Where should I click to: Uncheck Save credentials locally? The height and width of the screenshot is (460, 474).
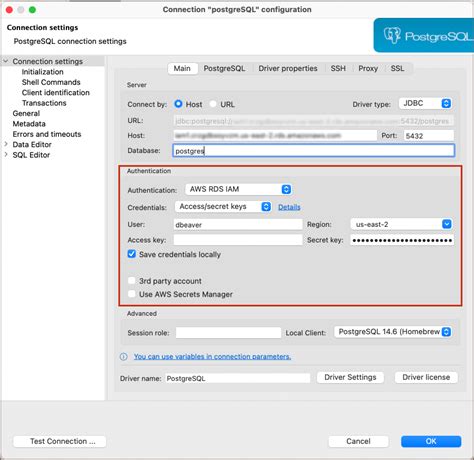pyautogui.click(x=132, y=254)
